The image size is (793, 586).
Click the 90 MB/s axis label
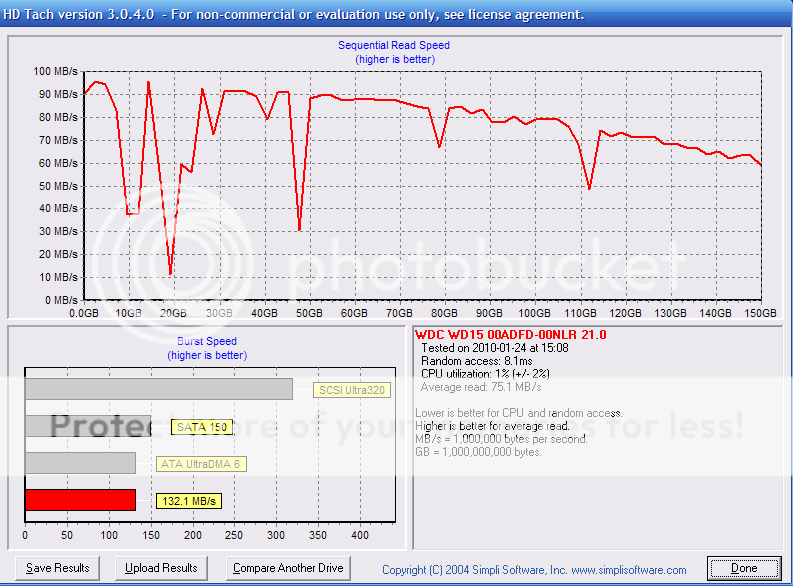[x=58, y=95]
